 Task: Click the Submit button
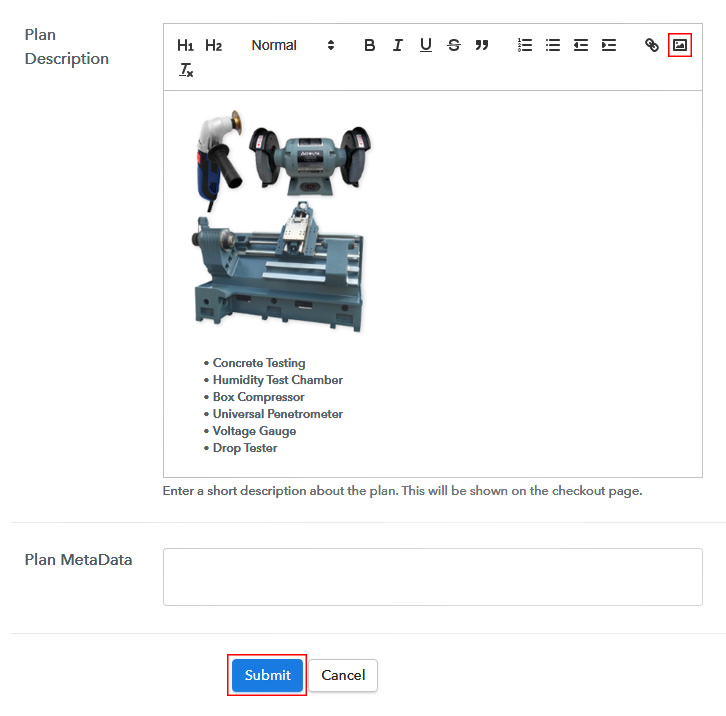(x=267, y=675)
